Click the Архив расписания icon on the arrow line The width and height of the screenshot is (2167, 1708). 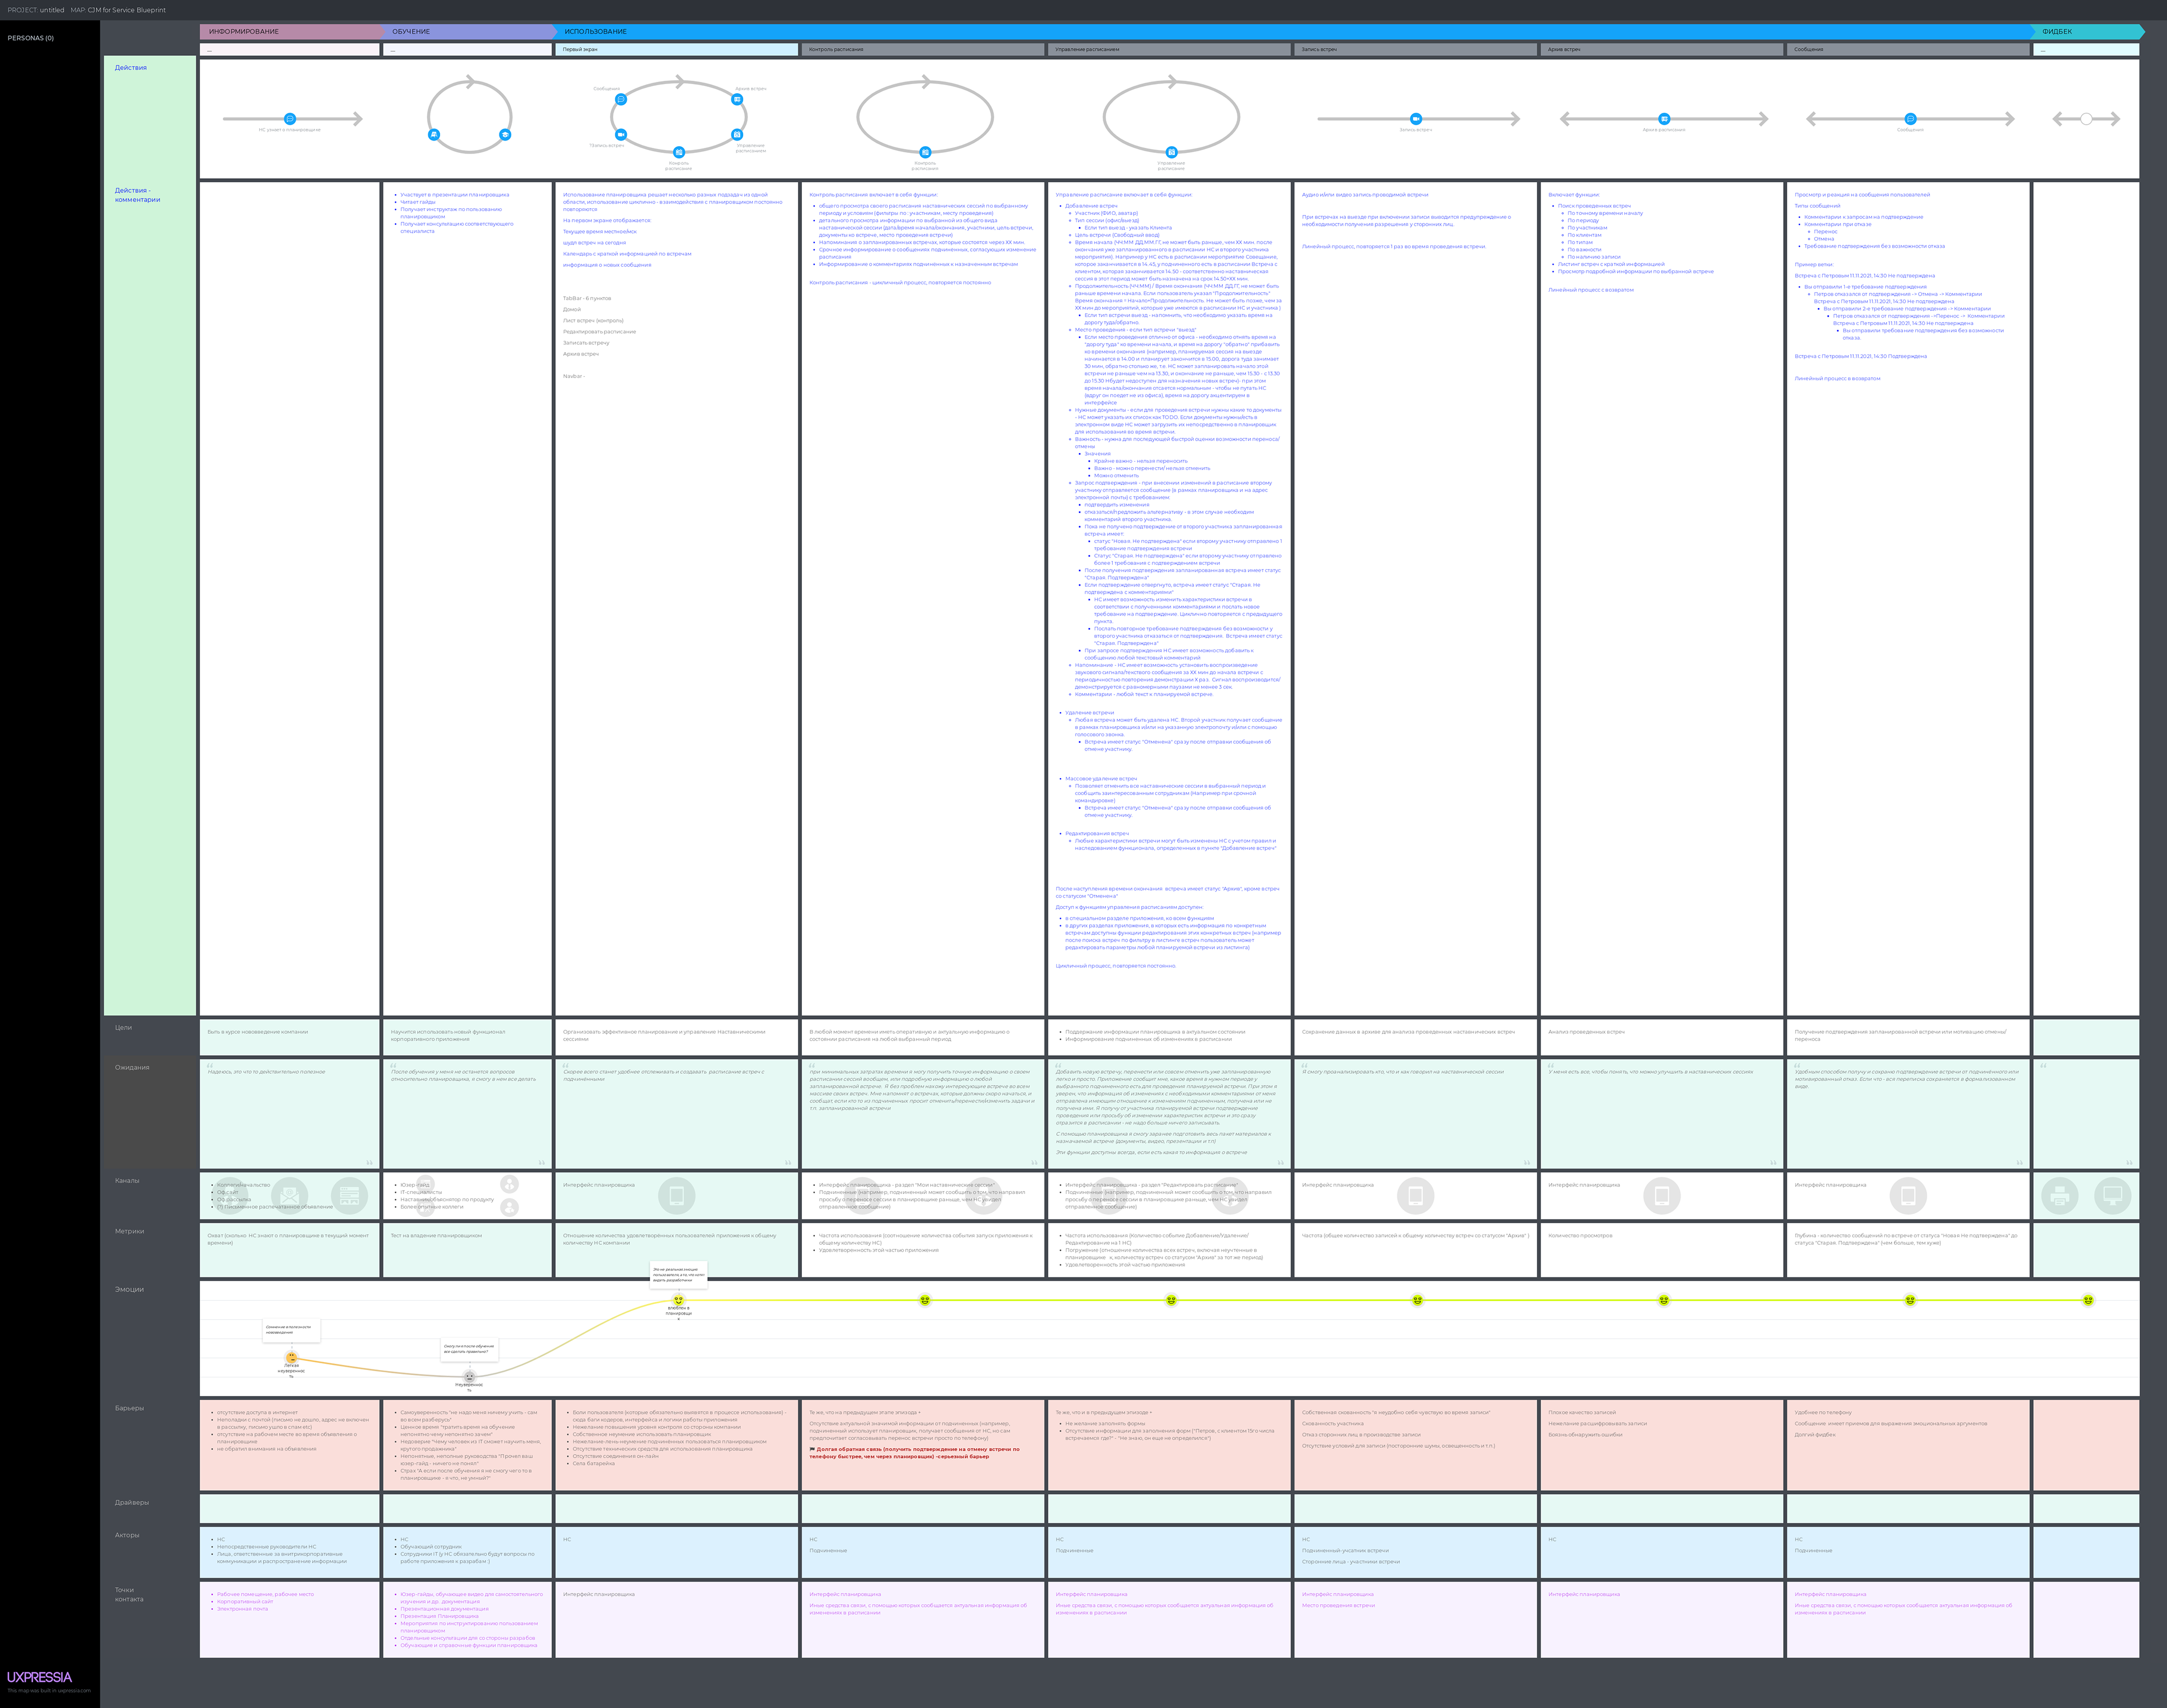coord(1664,119)
